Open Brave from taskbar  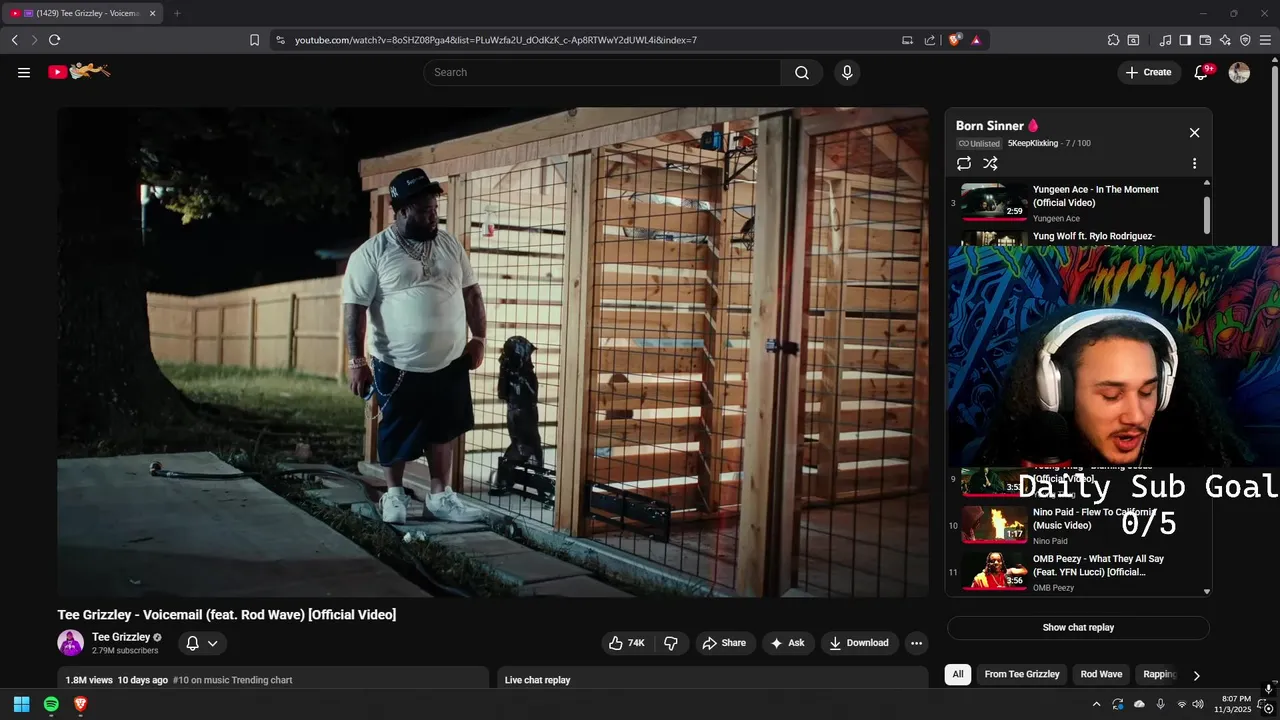(x=81, y=704)
